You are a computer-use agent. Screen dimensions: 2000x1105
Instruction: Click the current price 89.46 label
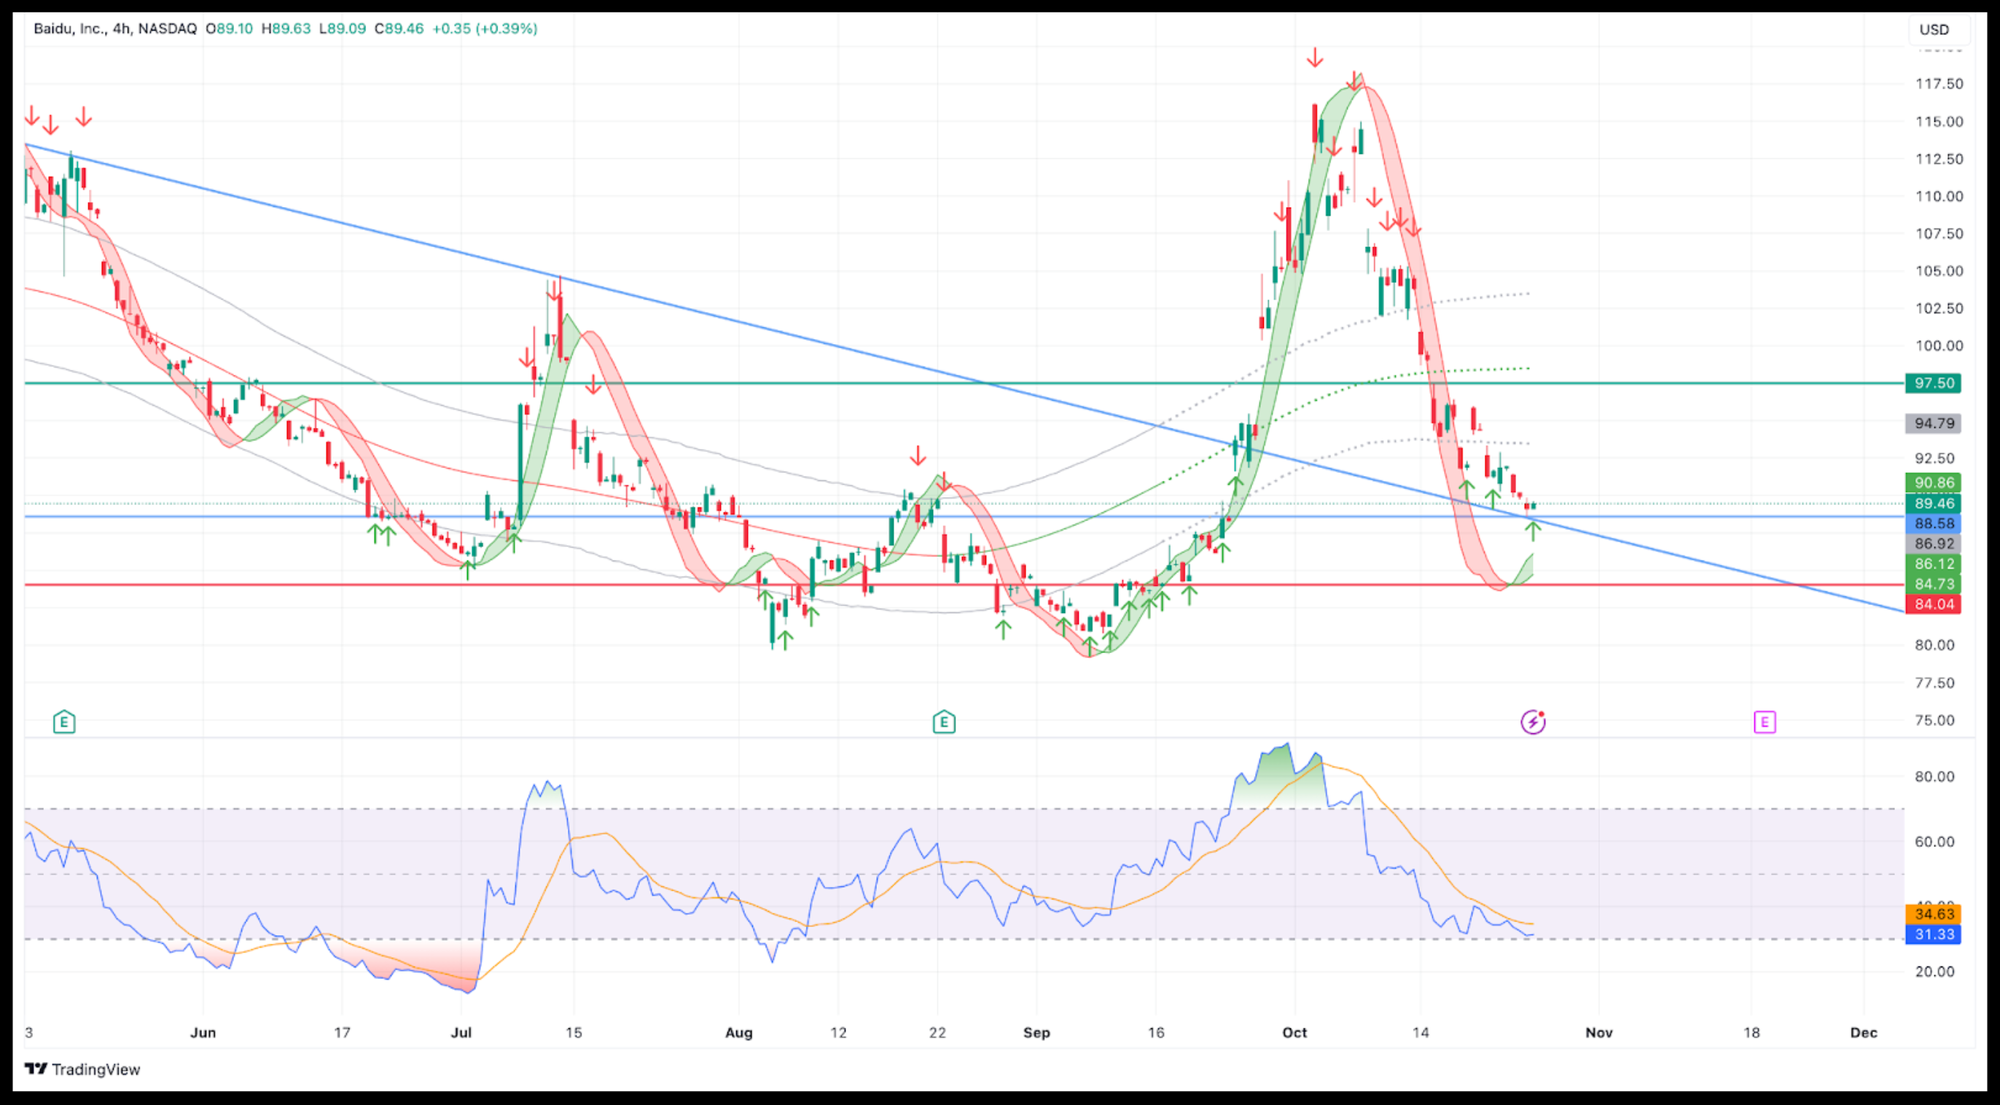coord(1933,503)
